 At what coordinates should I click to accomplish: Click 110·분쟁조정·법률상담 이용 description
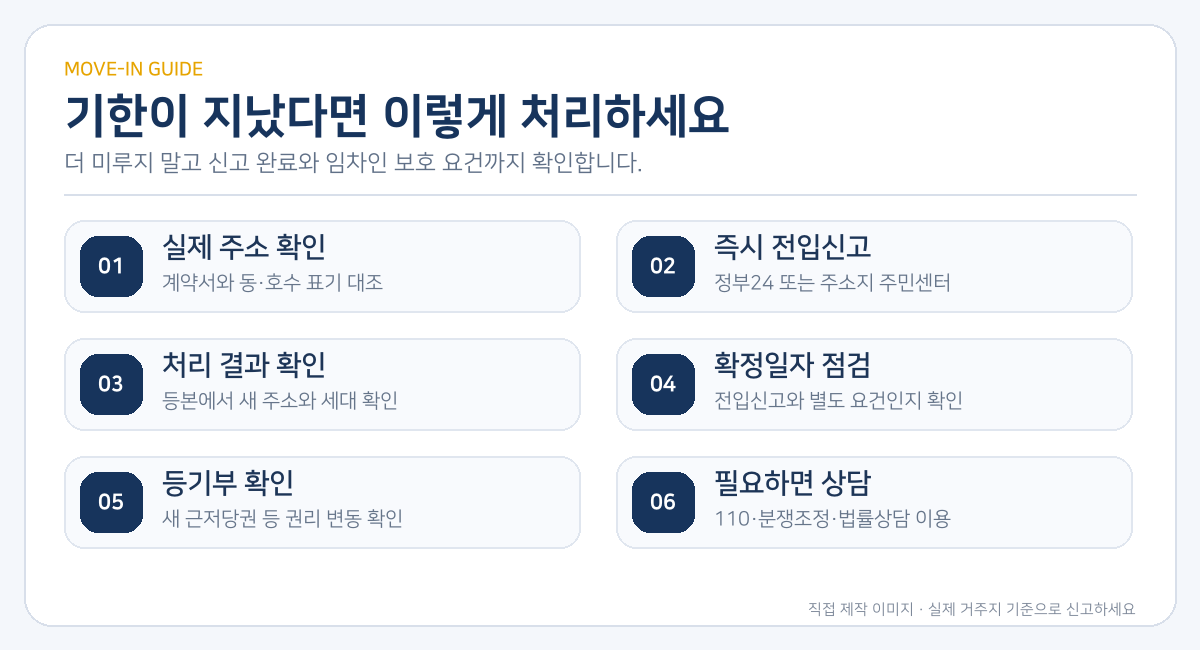(832, 519)
